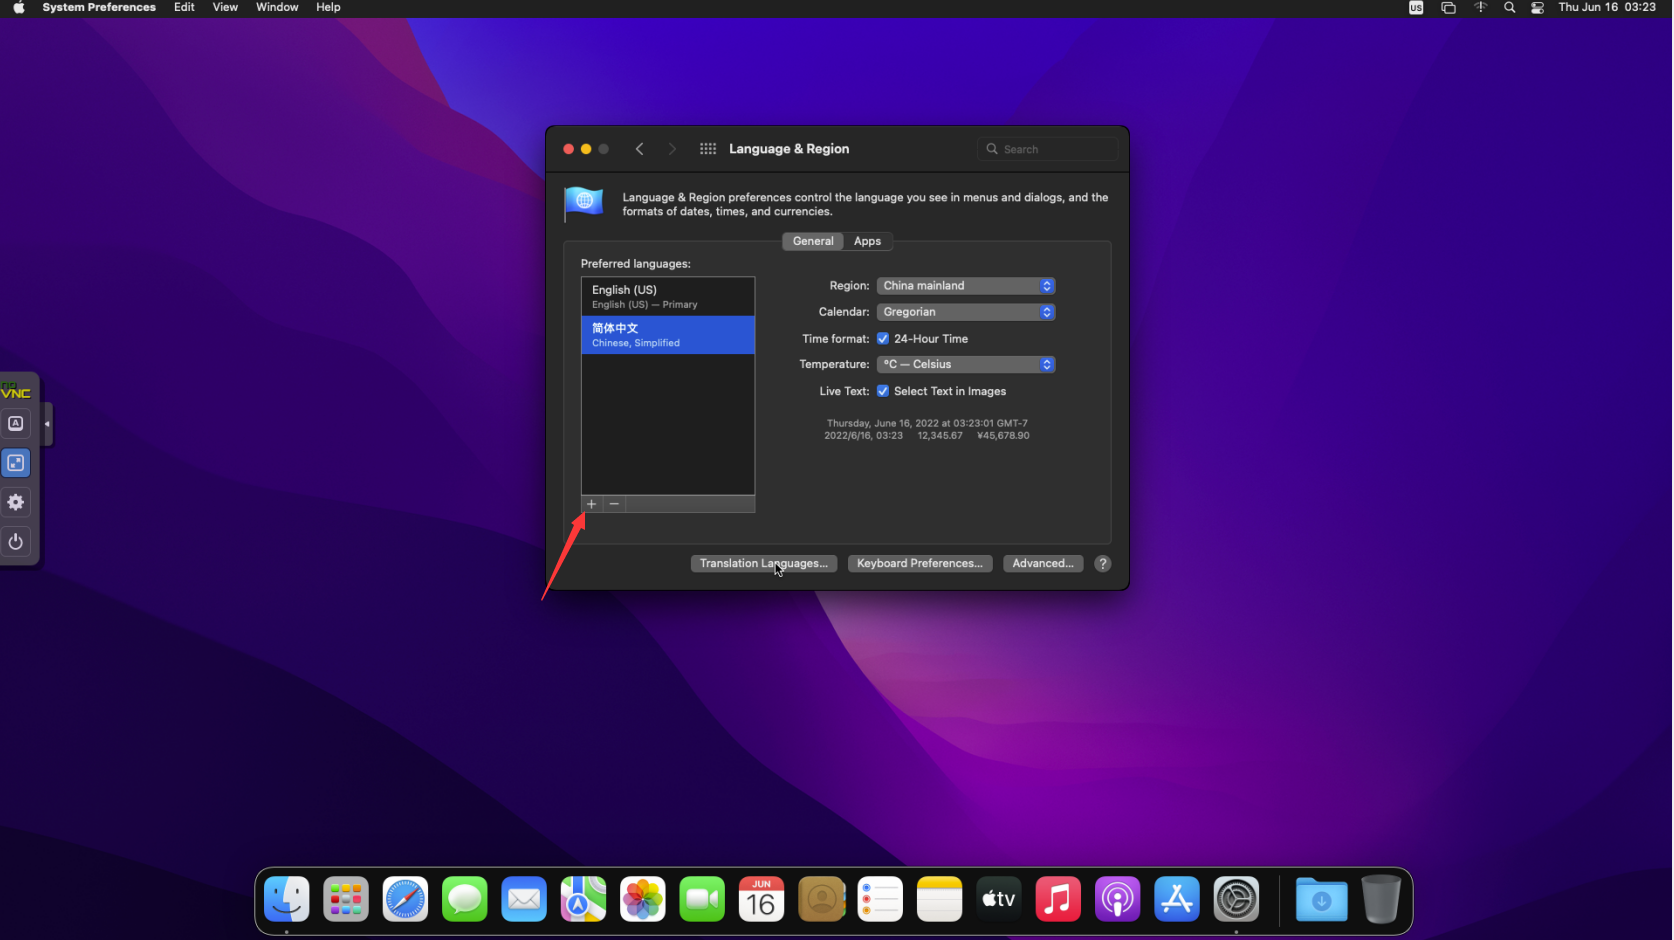1674x940 pixels.
Task: Open Messages in the Dock
Action: click(465, 900)
